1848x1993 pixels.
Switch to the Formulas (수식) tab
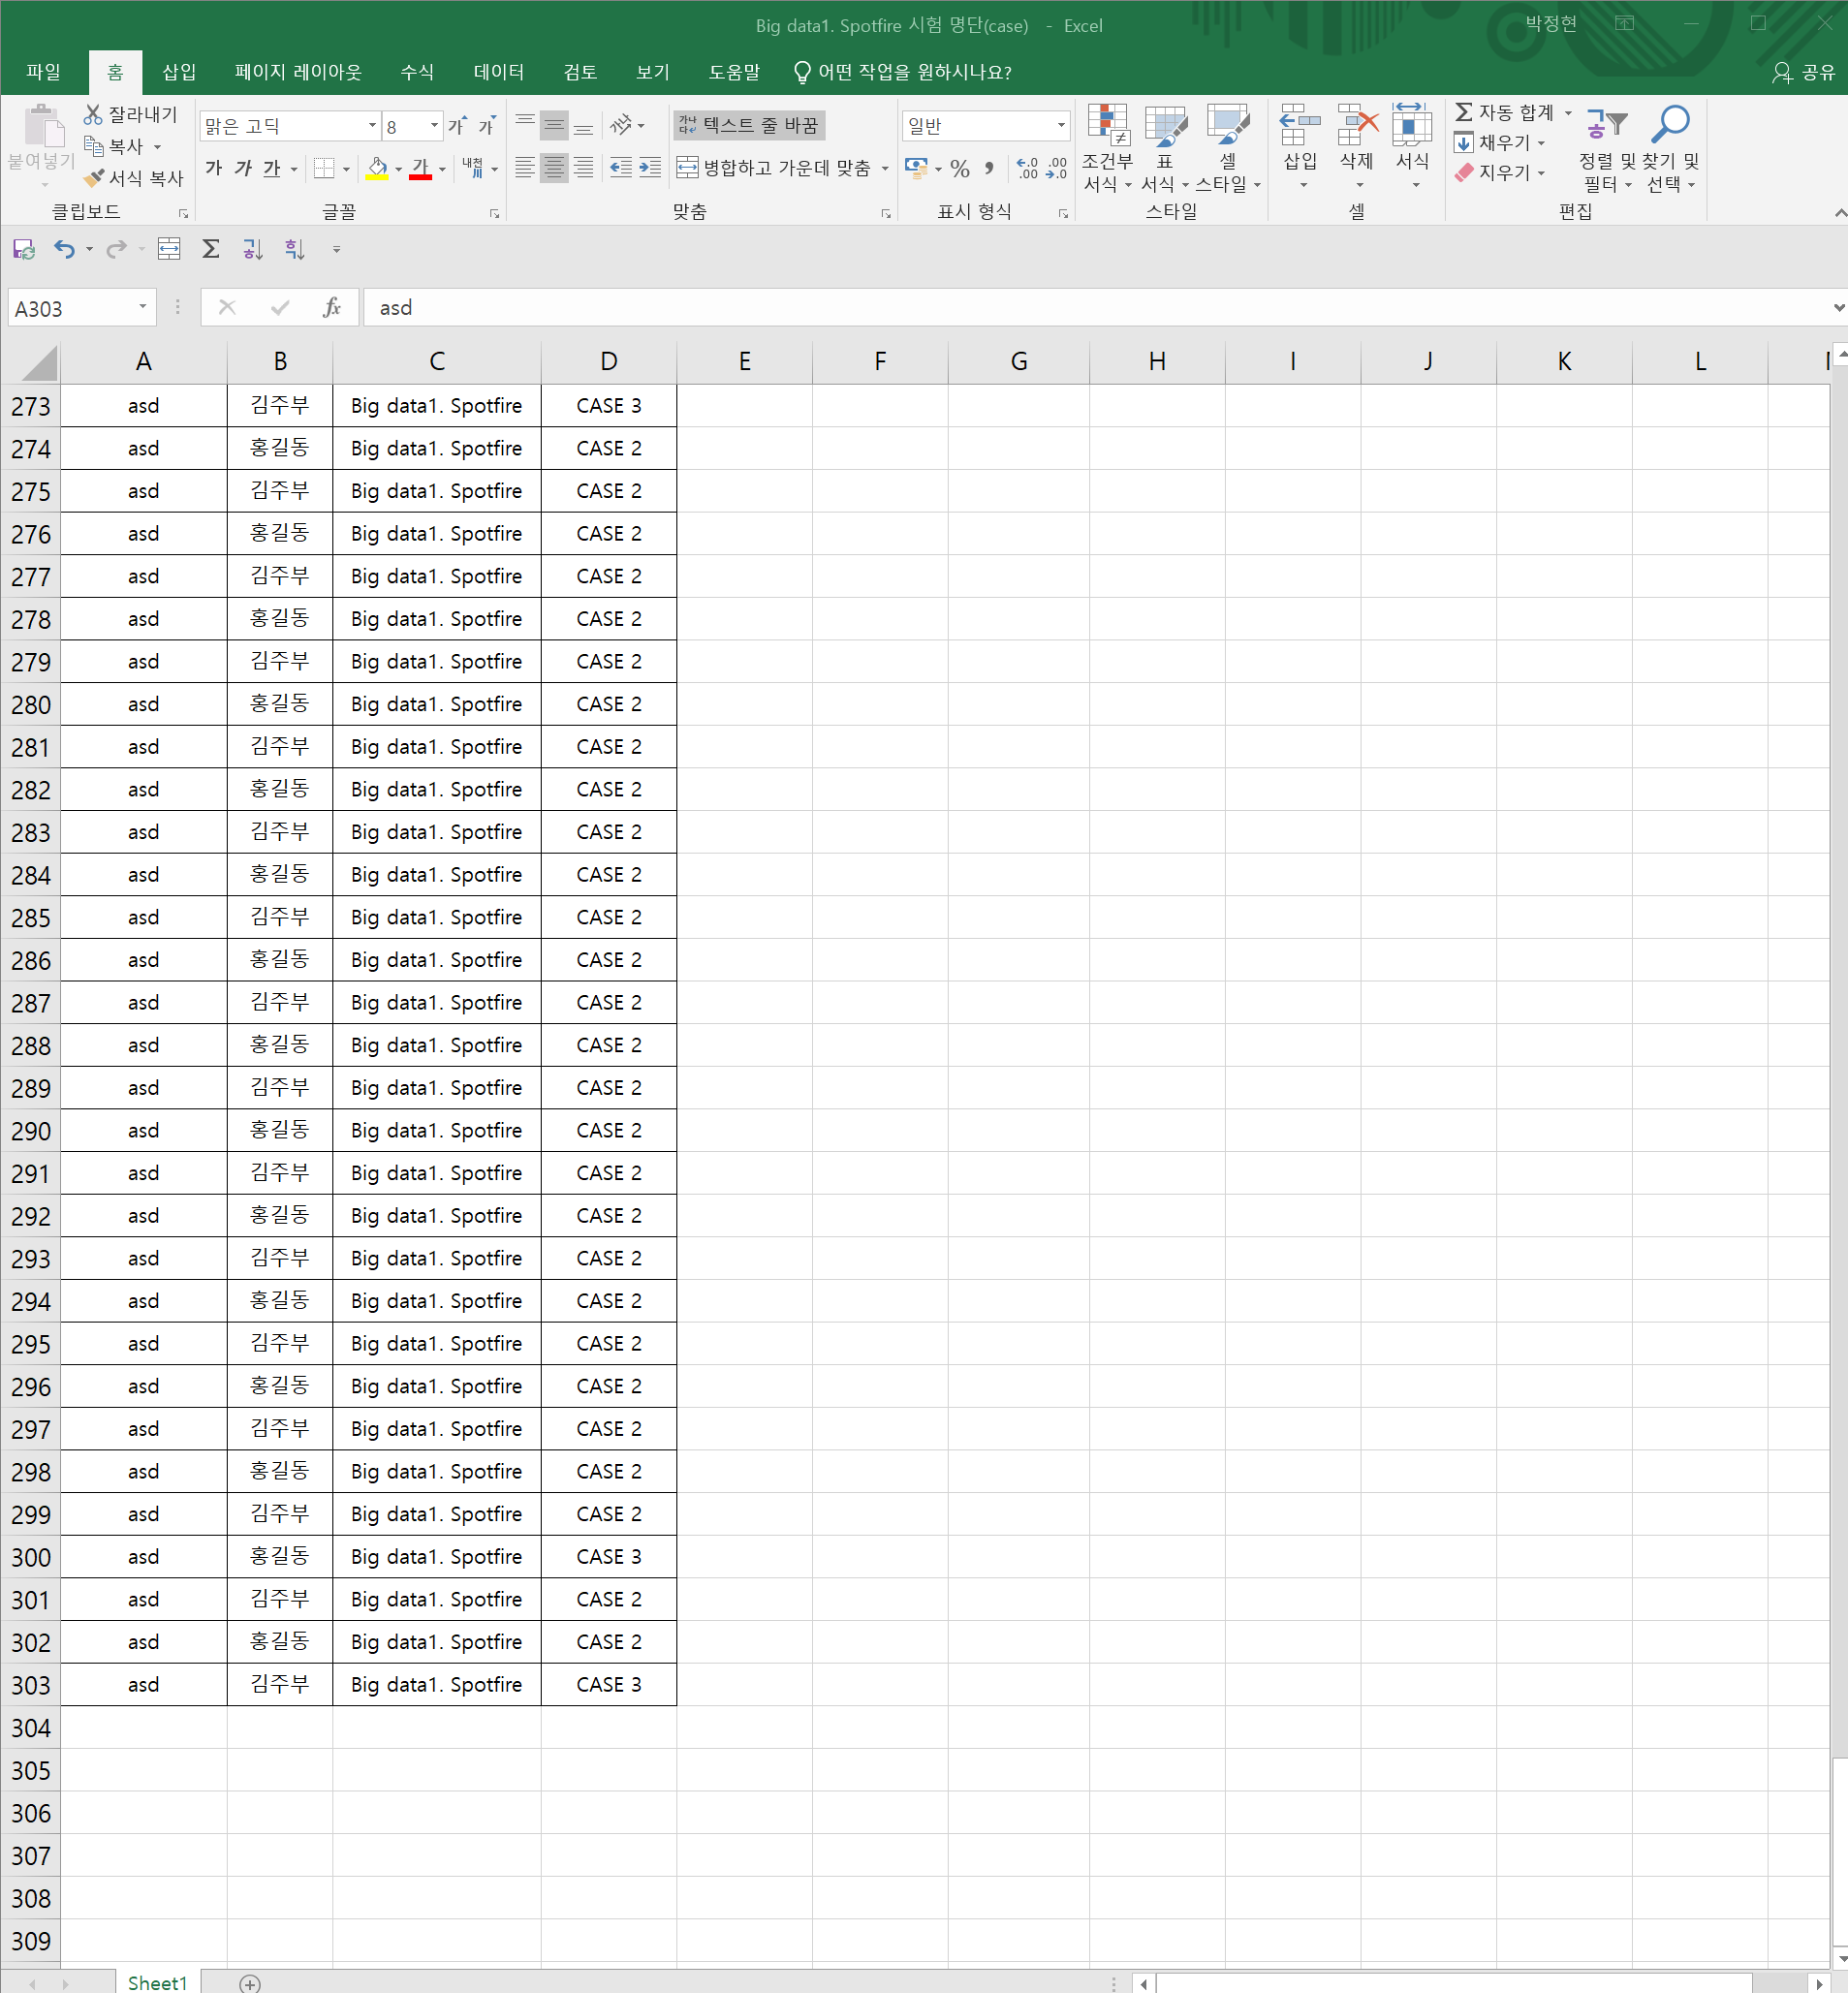[417, 72]
